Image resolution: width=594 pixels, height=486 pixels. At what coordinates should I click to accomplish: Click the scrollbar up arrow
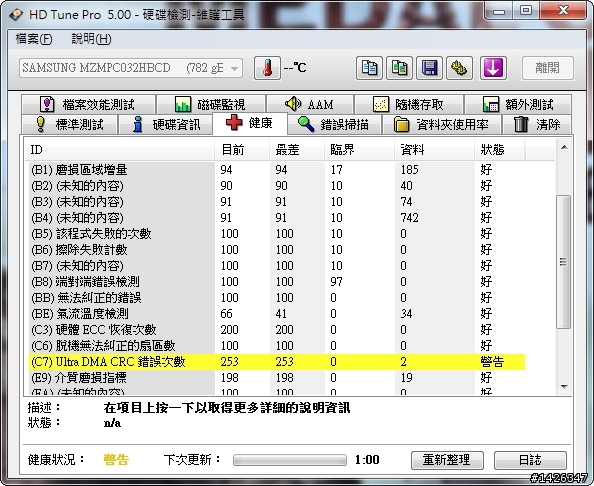point(564,147)
